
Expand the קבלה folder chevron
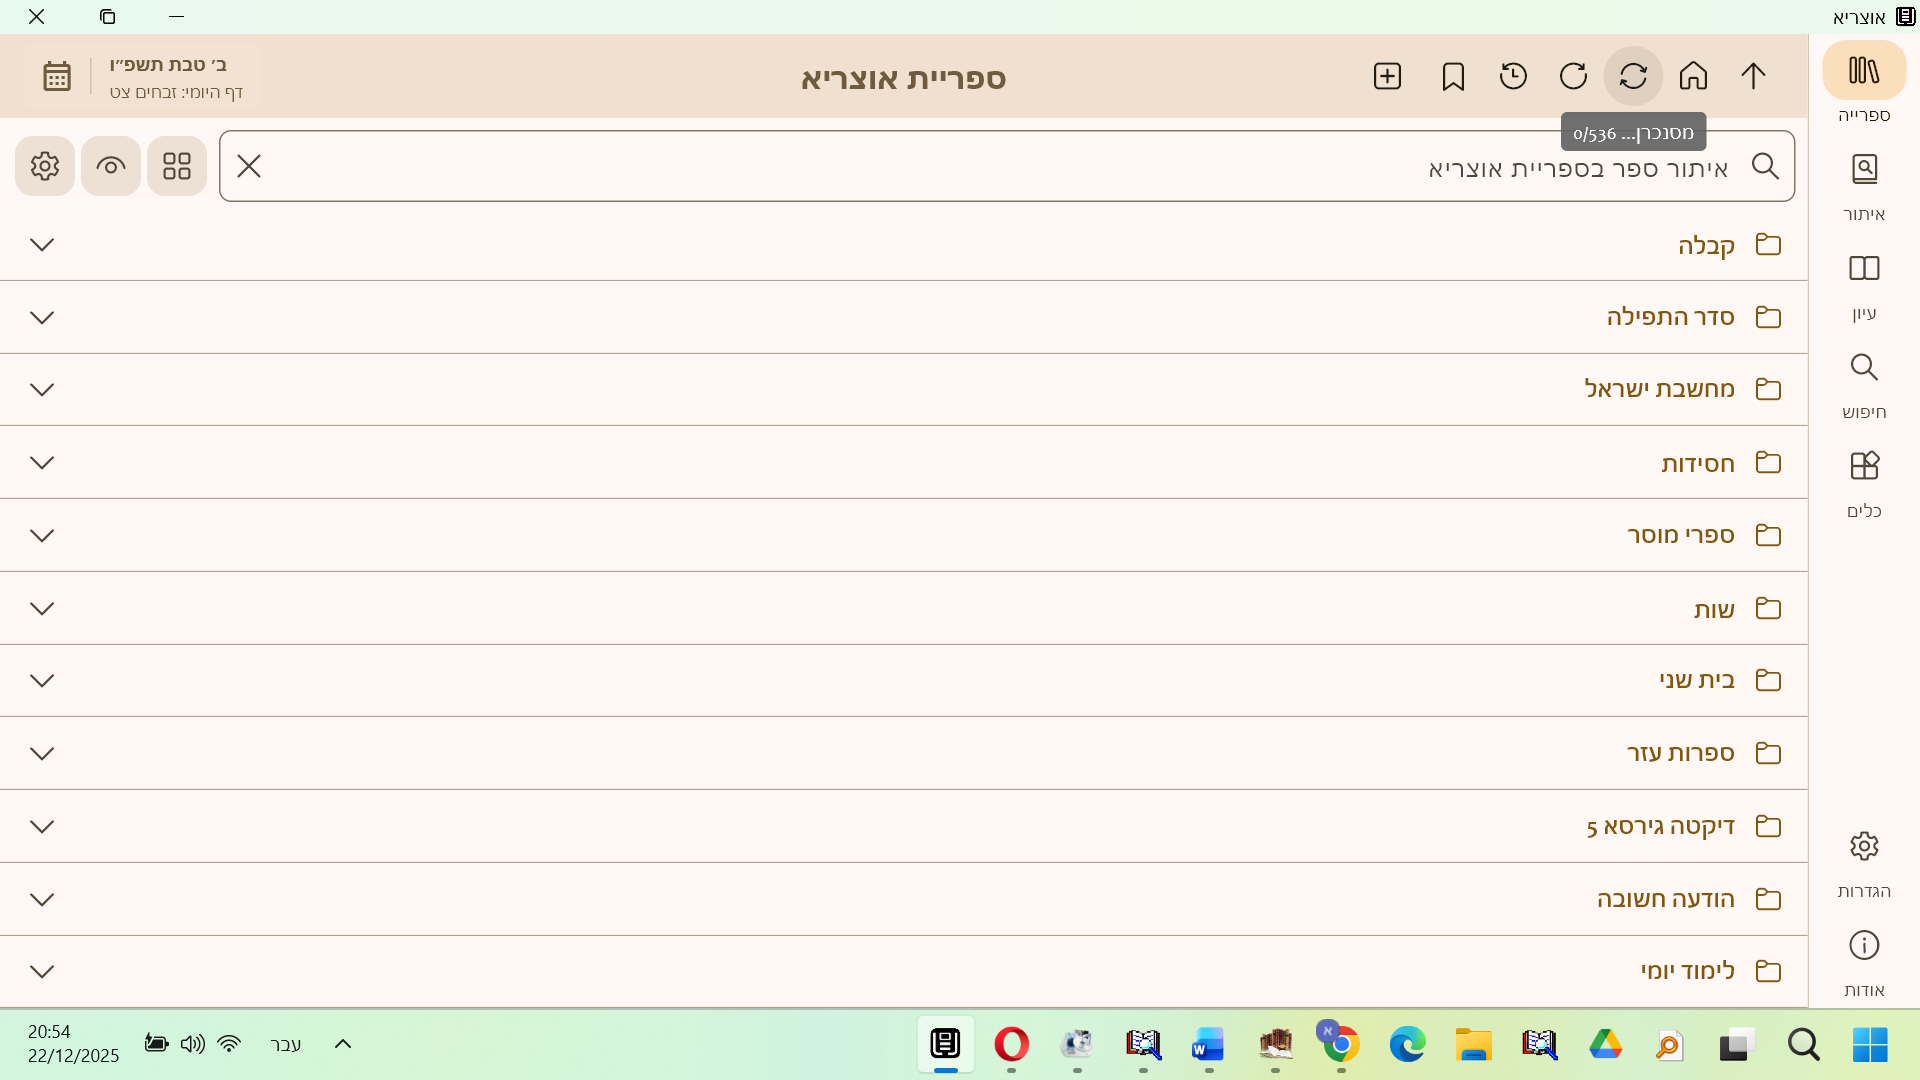point(42,245)
